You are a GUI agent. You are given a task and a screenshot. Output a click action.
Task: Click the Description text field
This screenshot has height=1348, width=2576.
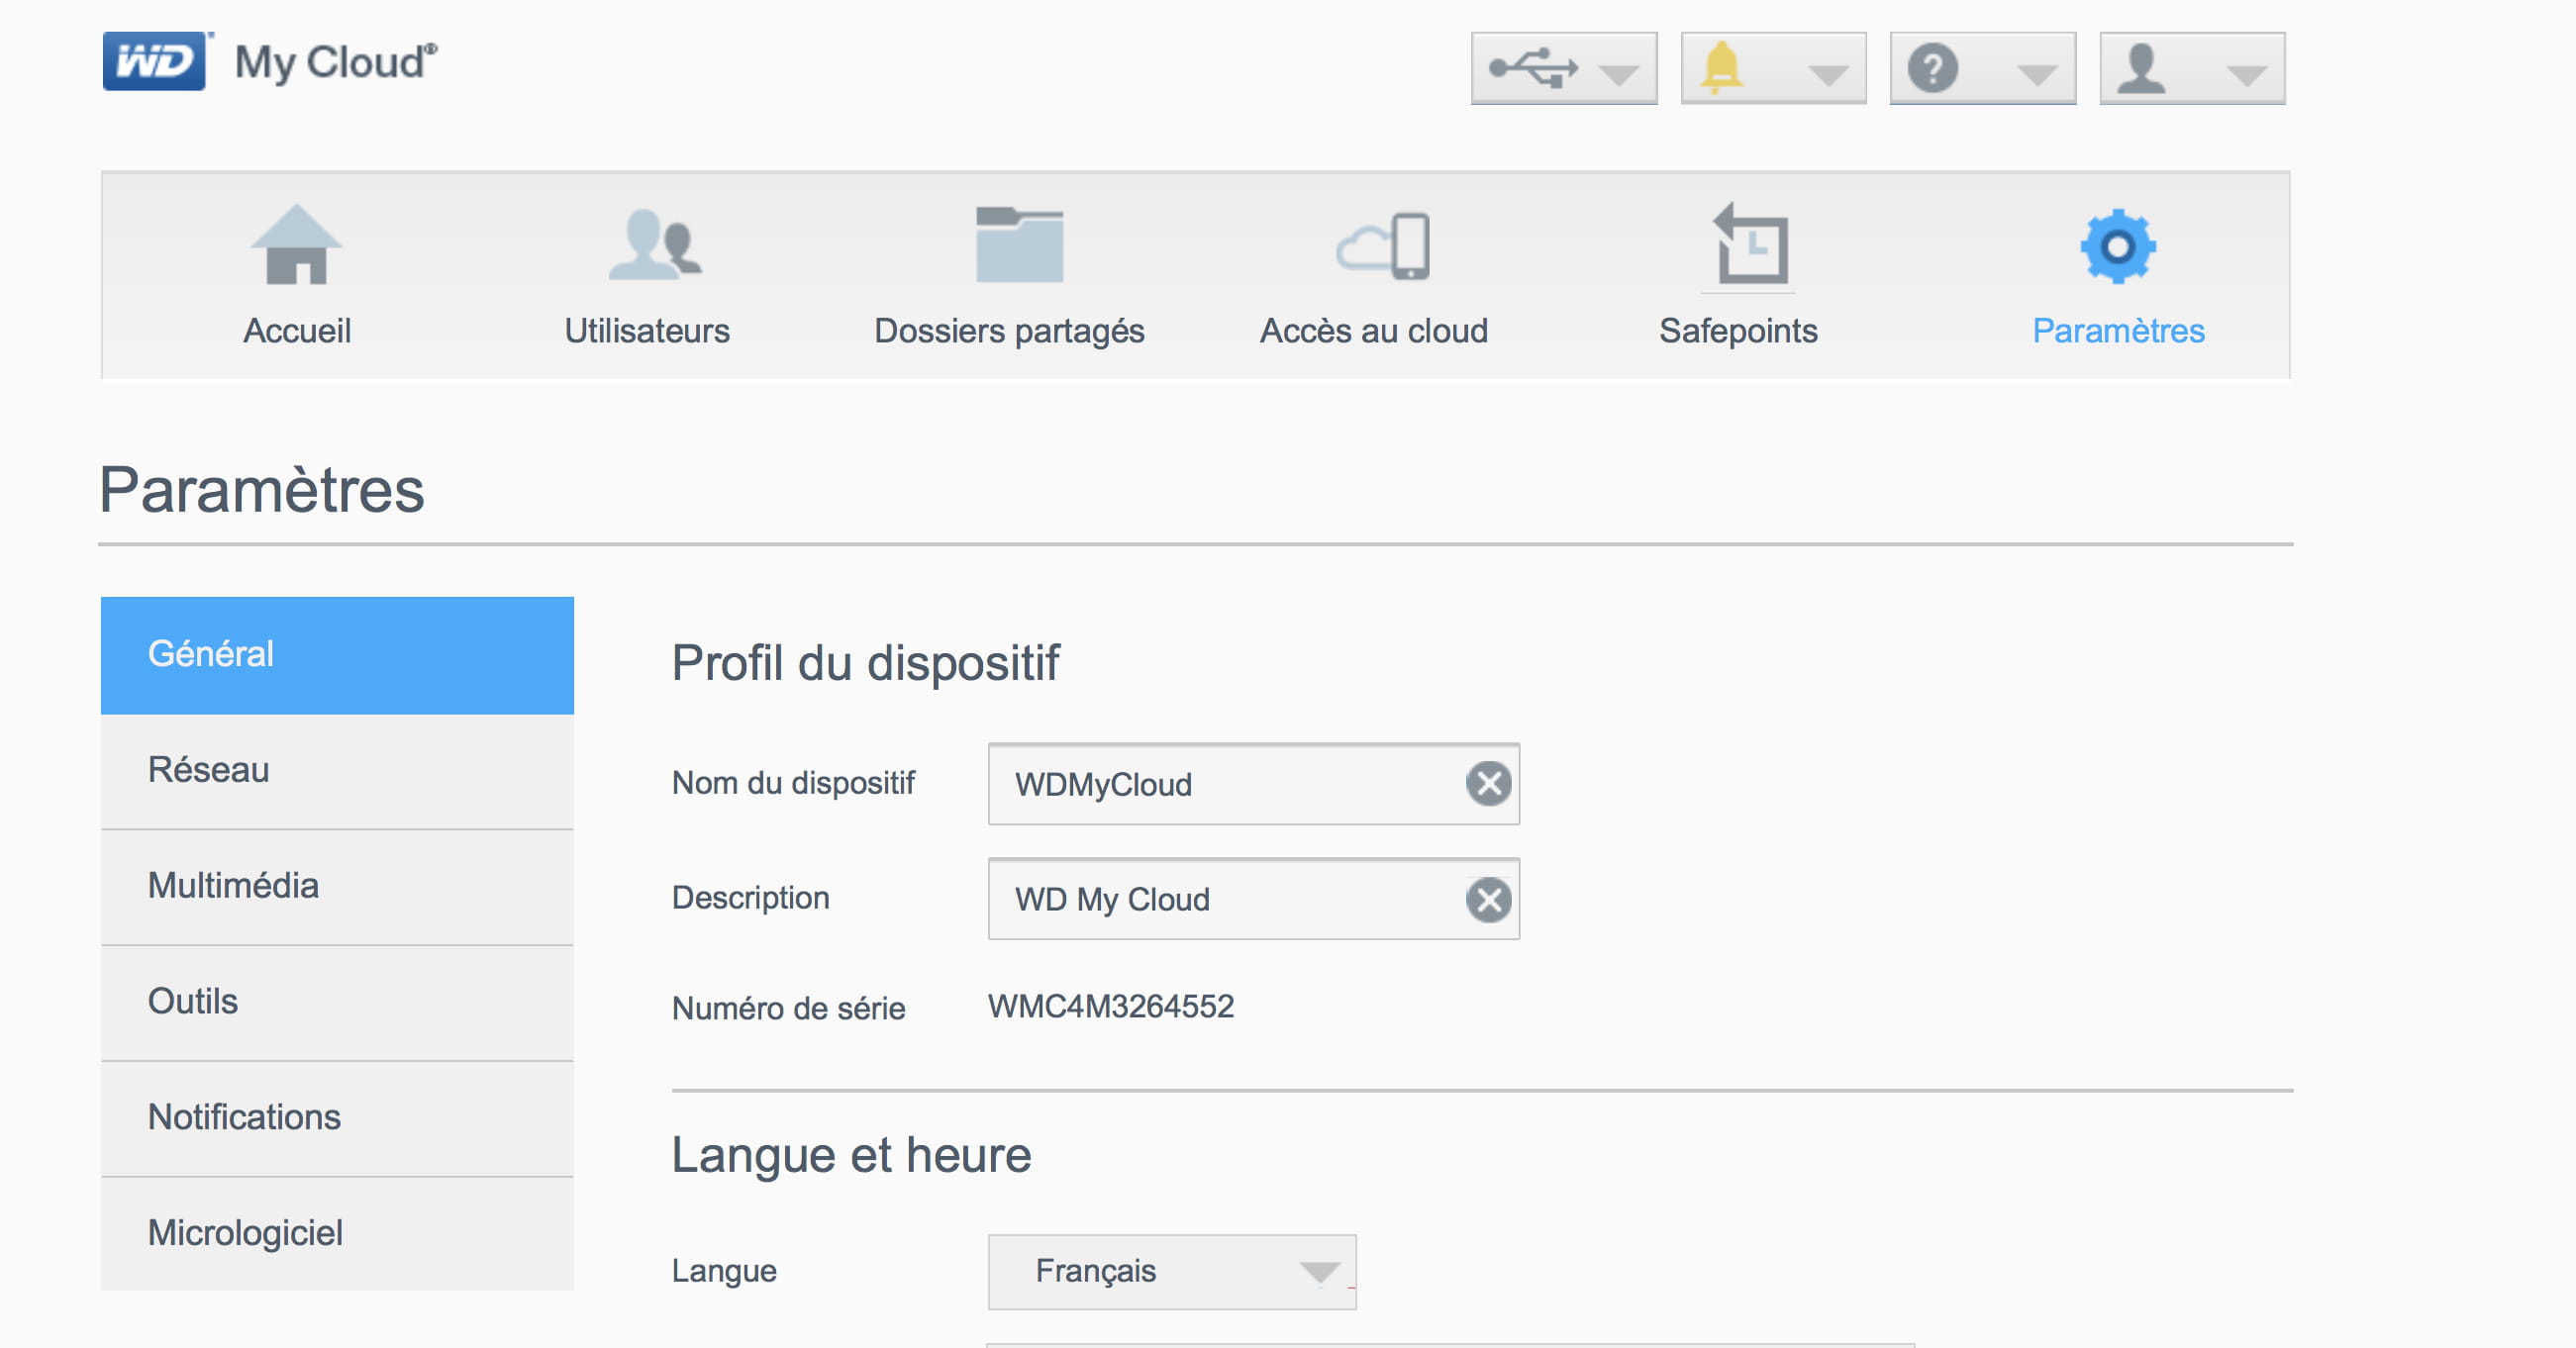tap(1253, 899)
